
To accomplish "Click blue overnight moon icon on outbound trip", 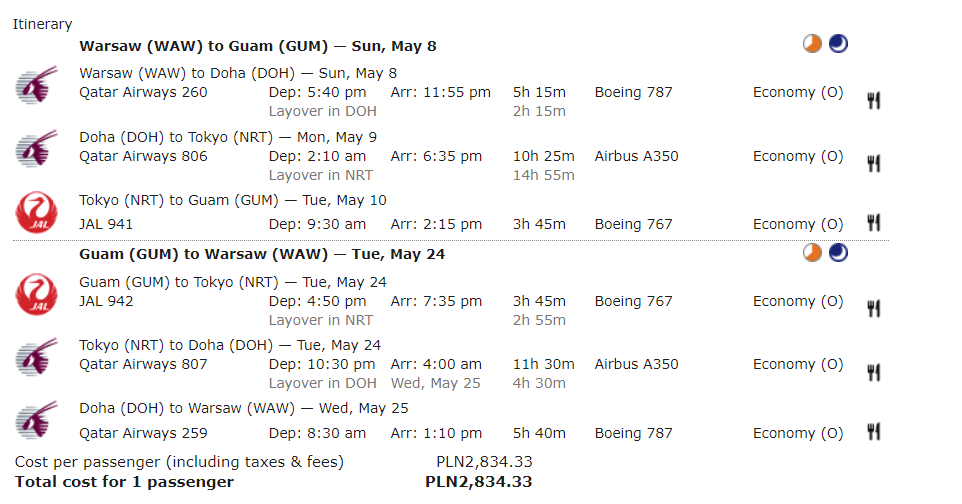I will coord(838,44).
